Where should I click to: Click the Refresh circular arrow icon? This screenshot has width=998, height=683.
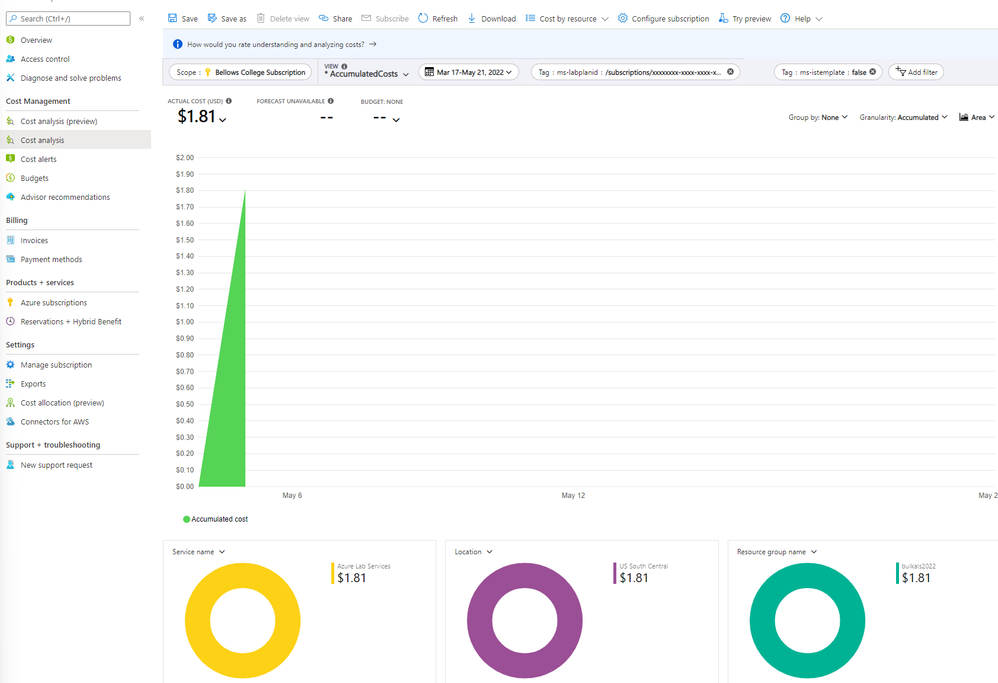coord(423,18)
